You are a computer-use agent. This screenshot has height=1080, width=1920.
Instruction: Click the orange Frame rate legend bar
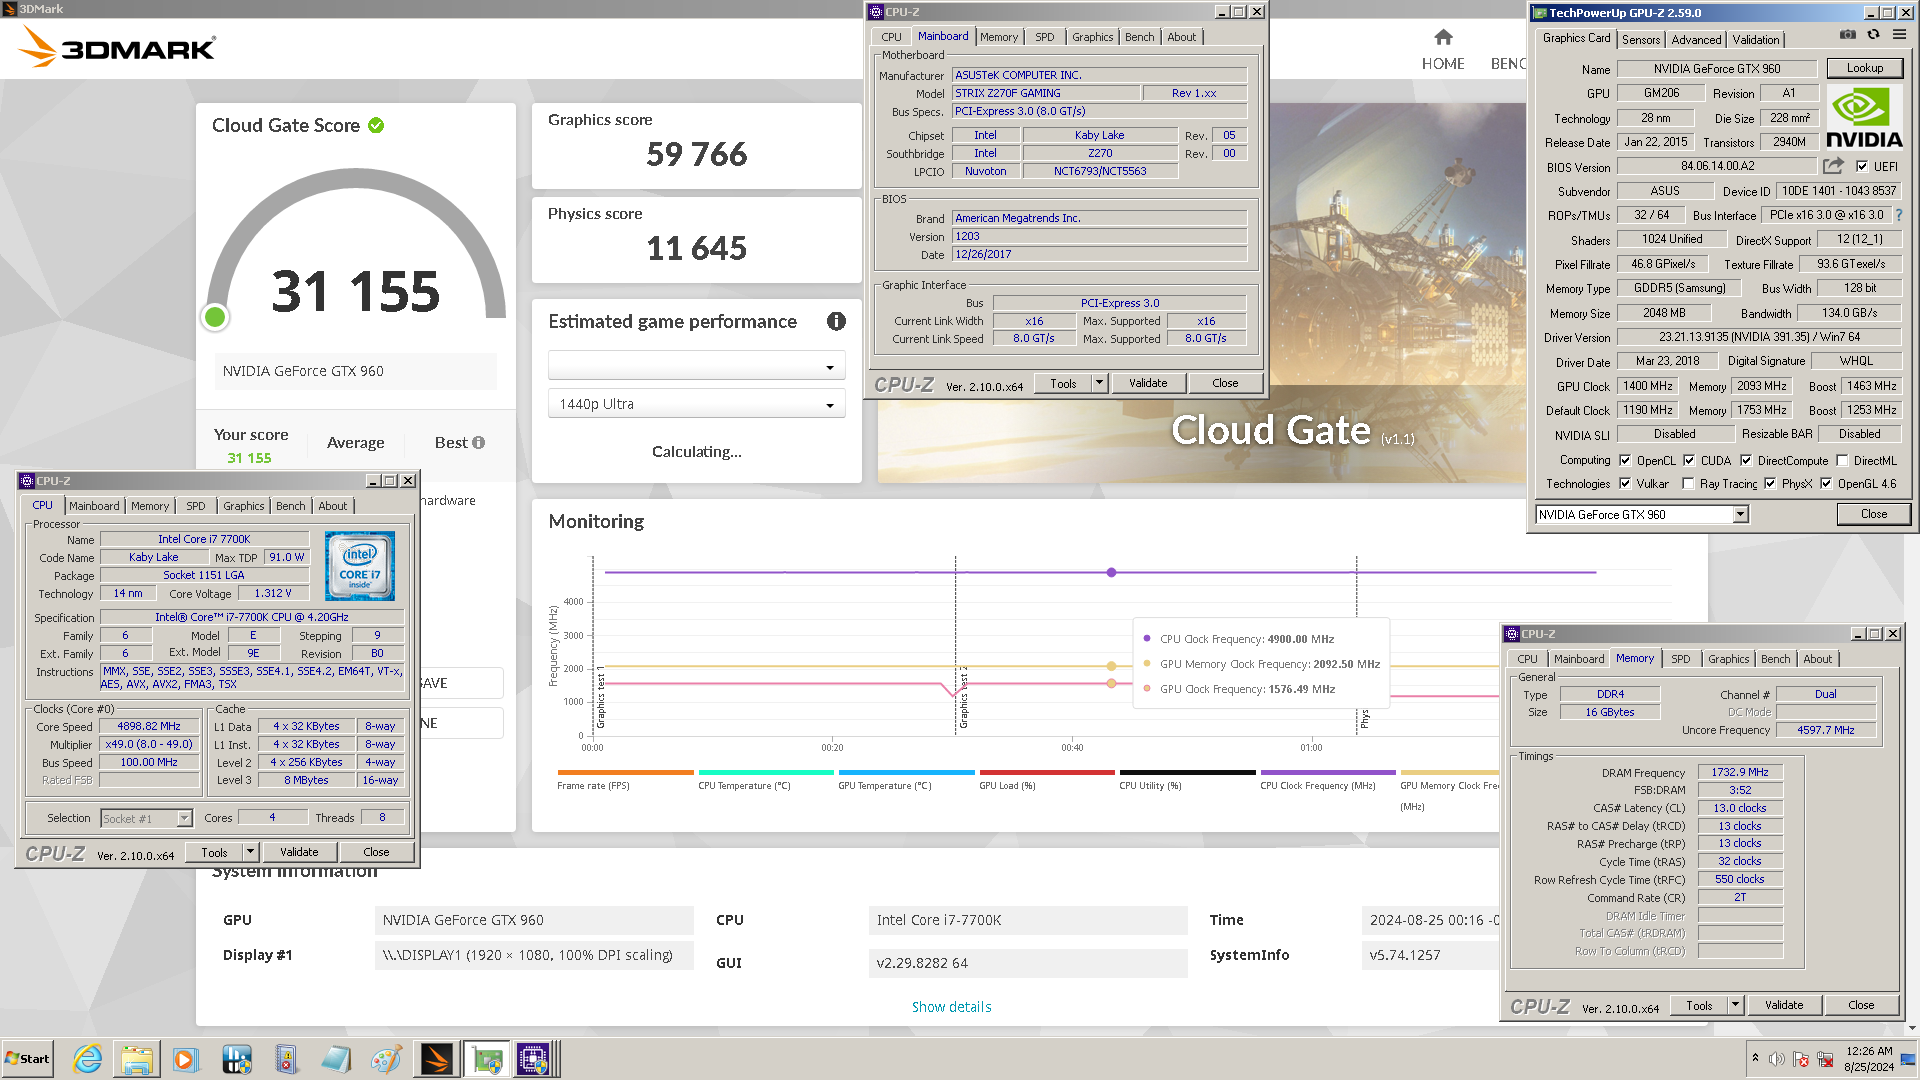(625, 772)
